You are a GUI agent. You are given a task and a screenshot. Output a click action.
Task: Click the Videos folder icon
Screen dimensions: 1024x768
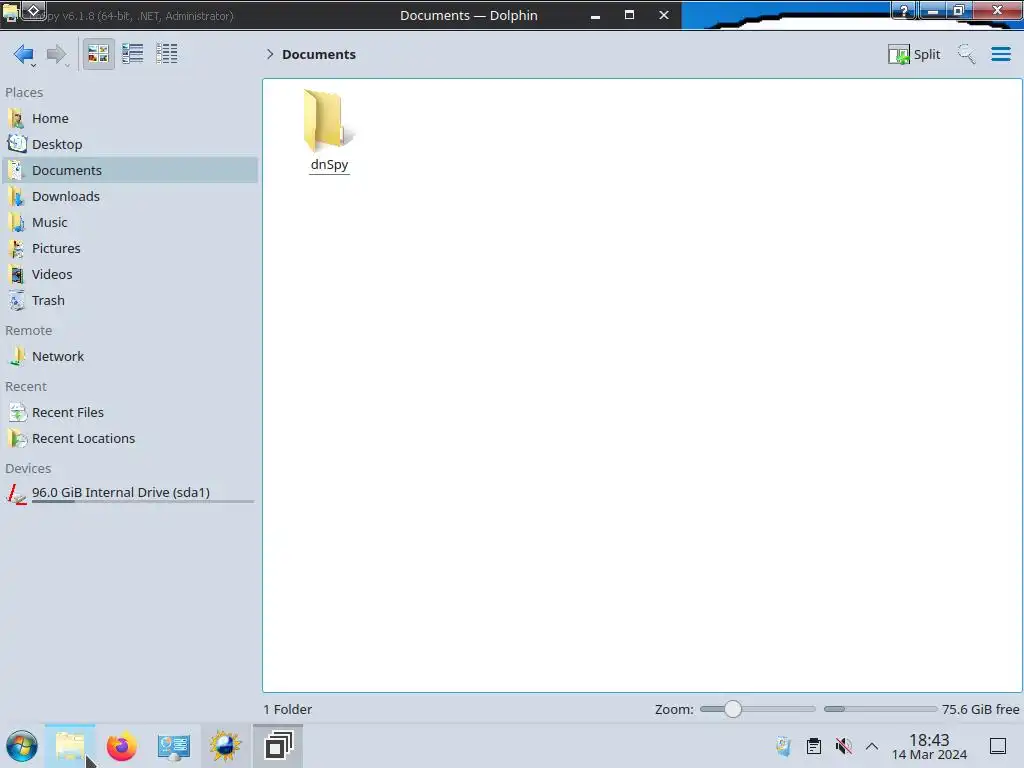point(16,275)
